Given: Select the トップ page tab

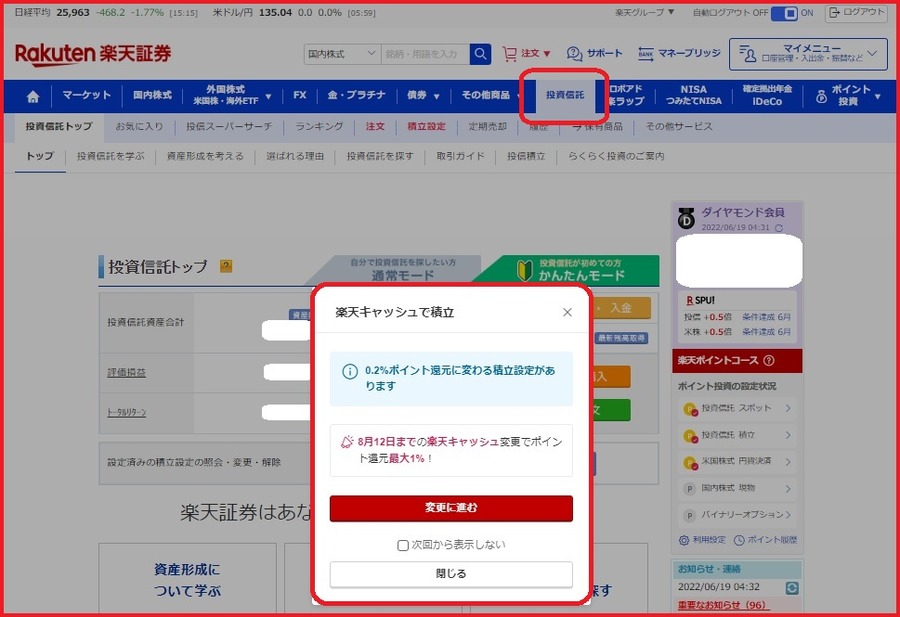Looking at the screenshot, I should tap(40, 156).
